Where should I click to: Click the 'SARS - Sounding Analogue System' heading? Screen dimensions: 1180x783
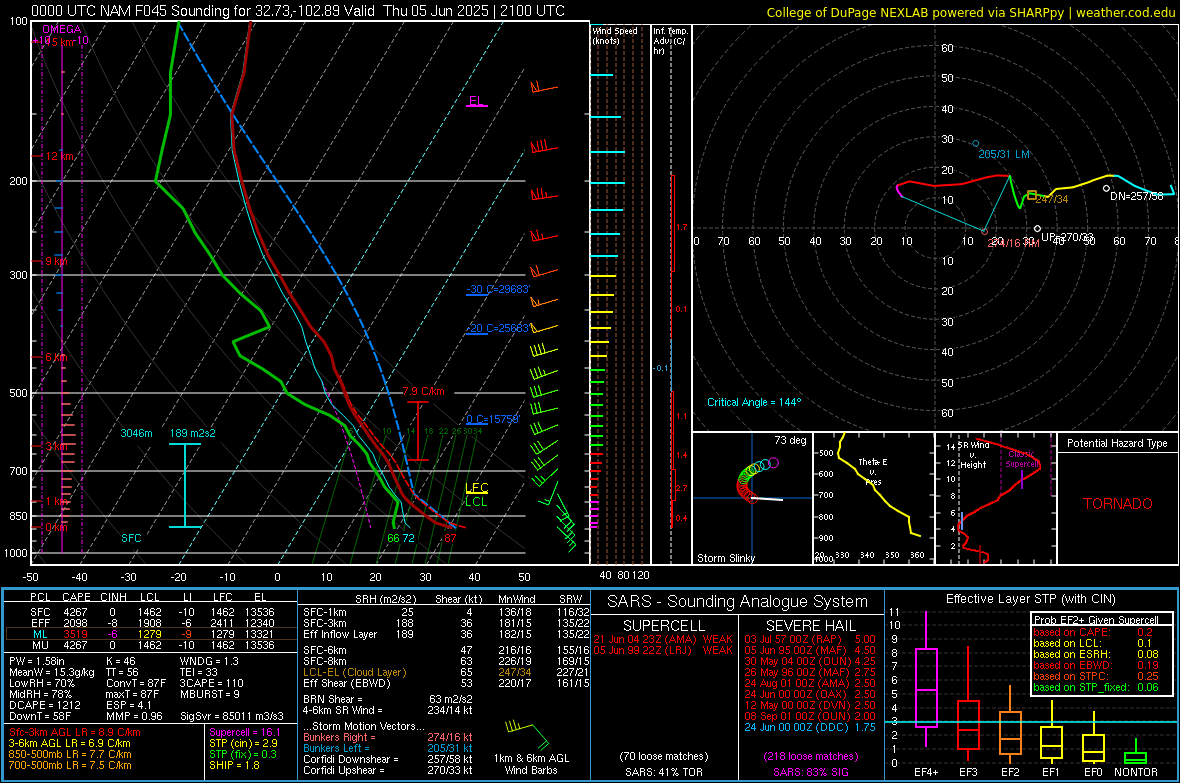click(x=738, y=602)
